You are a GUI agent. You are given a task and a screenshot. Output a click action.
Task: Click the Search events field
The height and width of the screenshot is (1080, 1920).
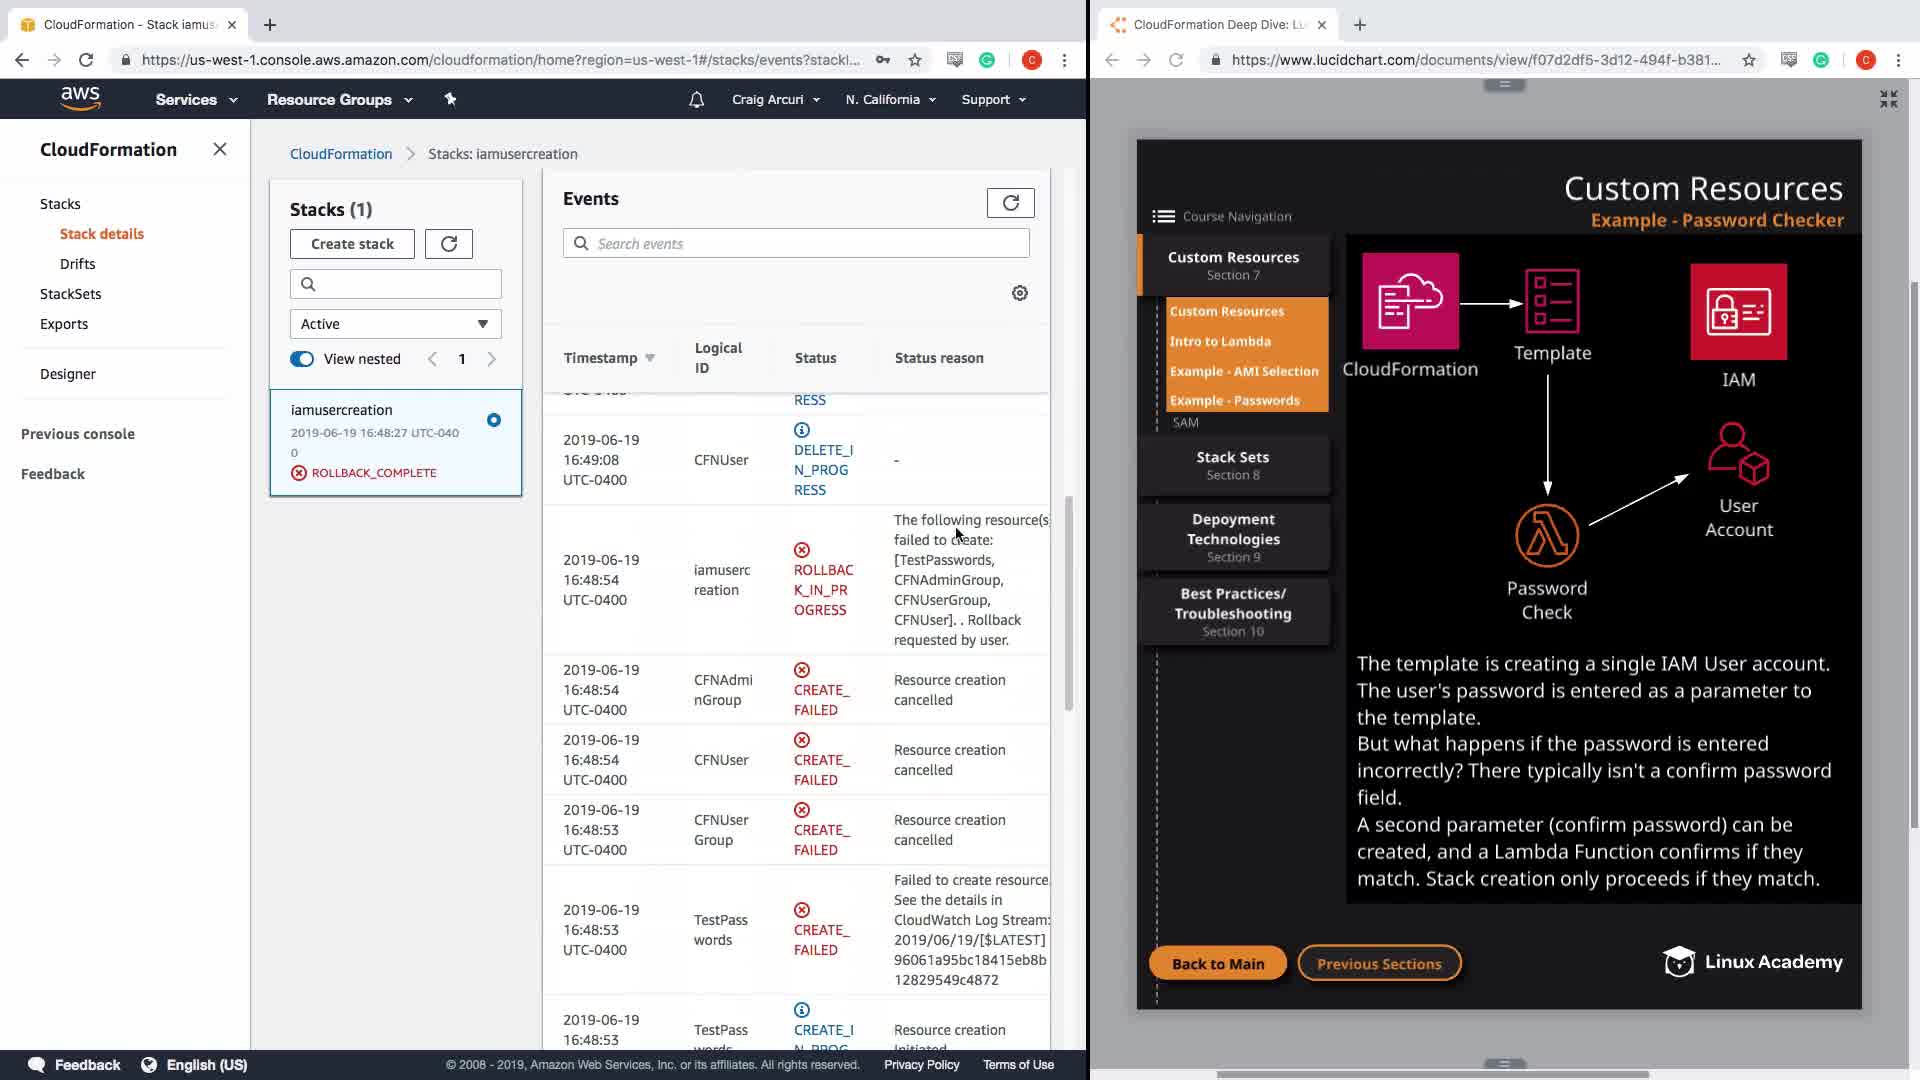click(796, 244)
